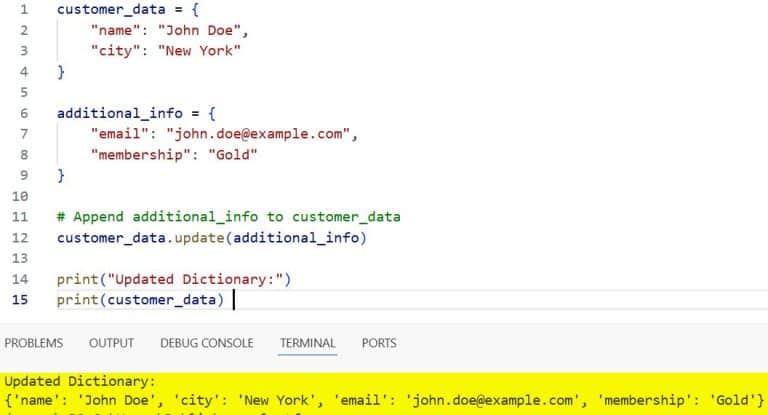Click the "John Doe" string value

(x=199, y=30)
